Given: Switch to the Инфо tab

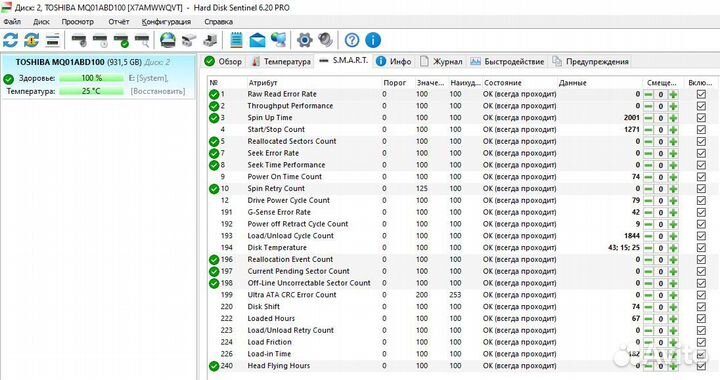Looking at the screenshot, I should (394, 61).
